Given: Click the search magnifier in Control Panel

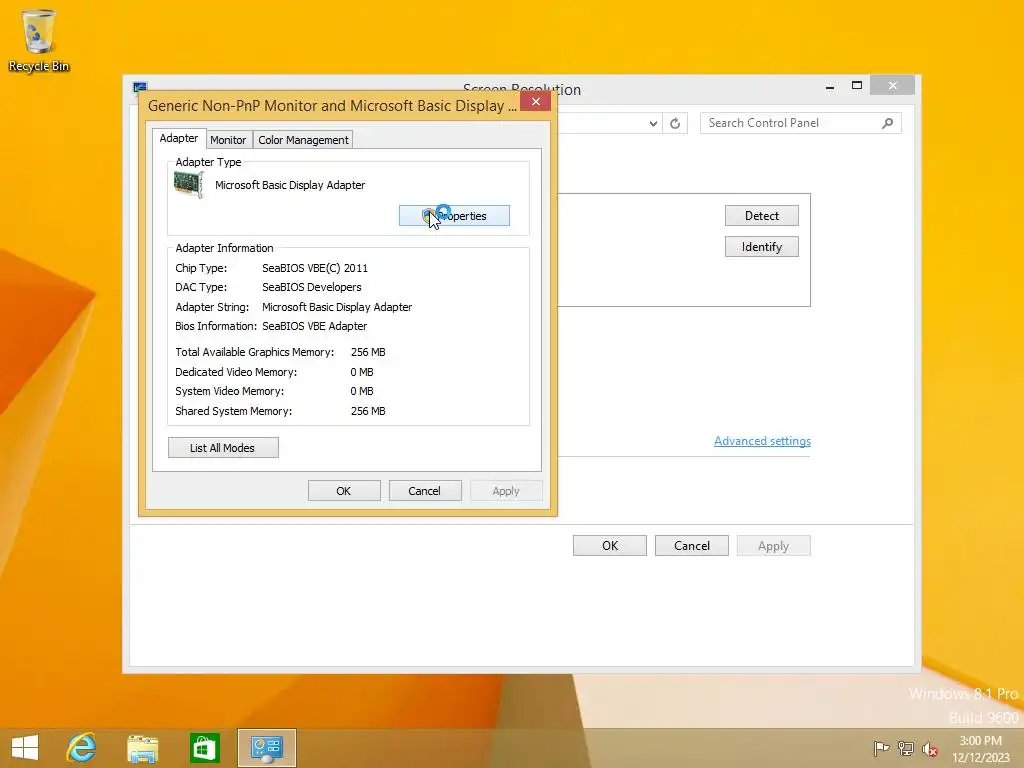Looking at the screenshot, I should [x=887, y=123].
